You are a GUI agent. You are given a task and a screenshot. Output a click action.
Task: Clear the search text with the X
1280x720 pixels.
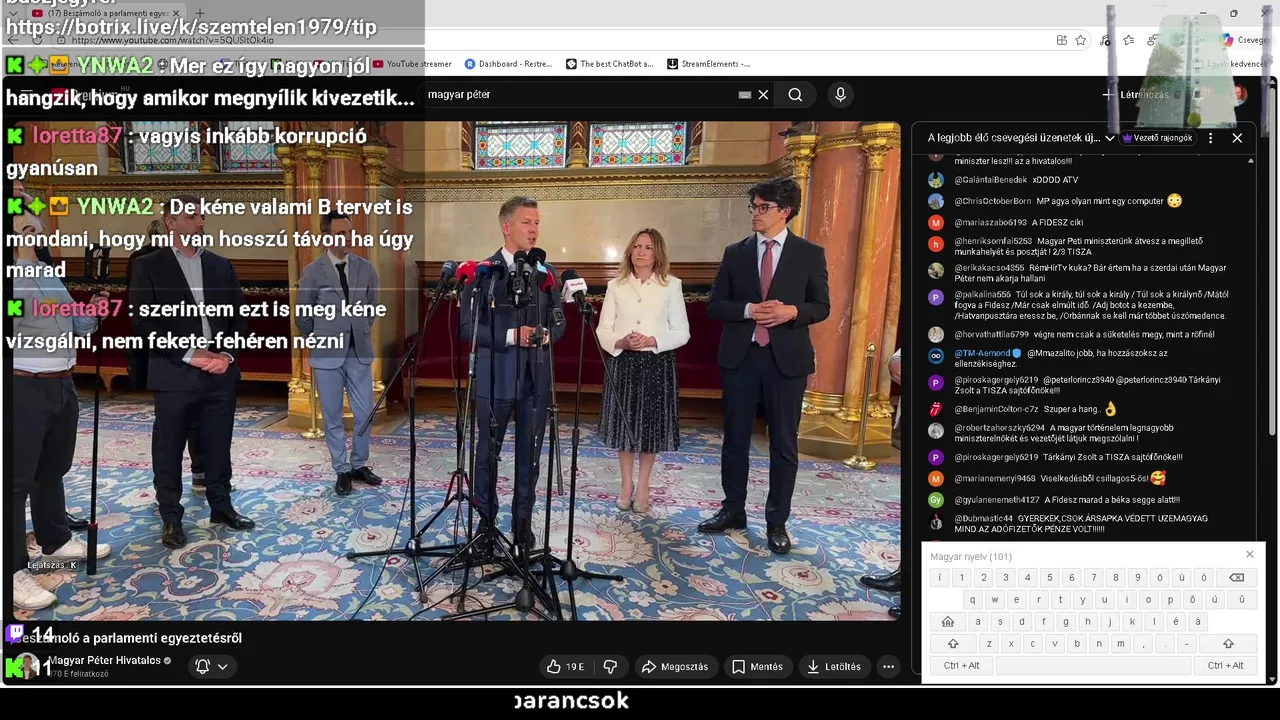coord(763,94)
